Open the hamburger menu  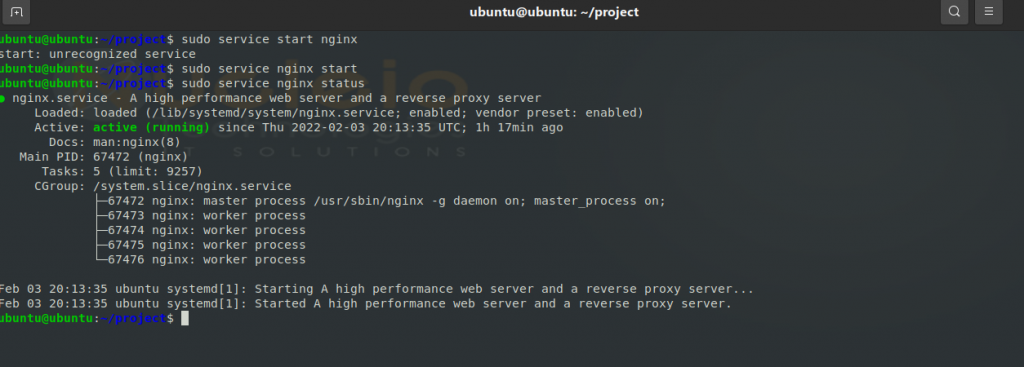pos(989,12)
